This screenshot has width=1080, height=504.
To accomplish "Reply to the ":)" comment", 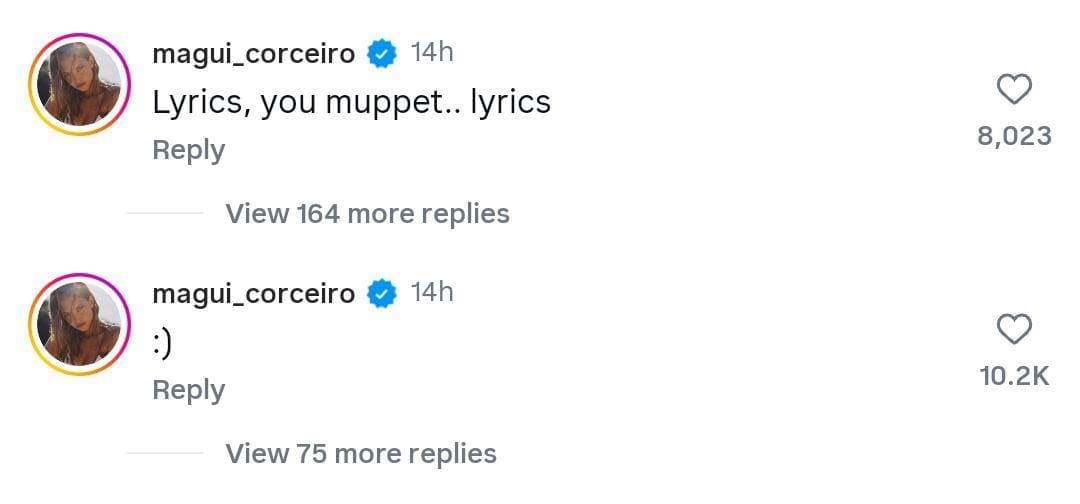I will click(x=188, y=390).
